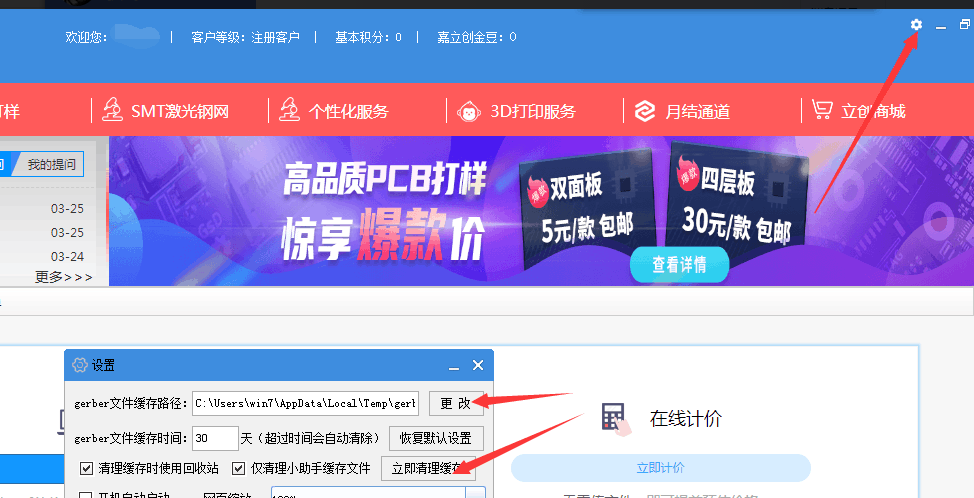Expand the 更多>>> news list

63,277
